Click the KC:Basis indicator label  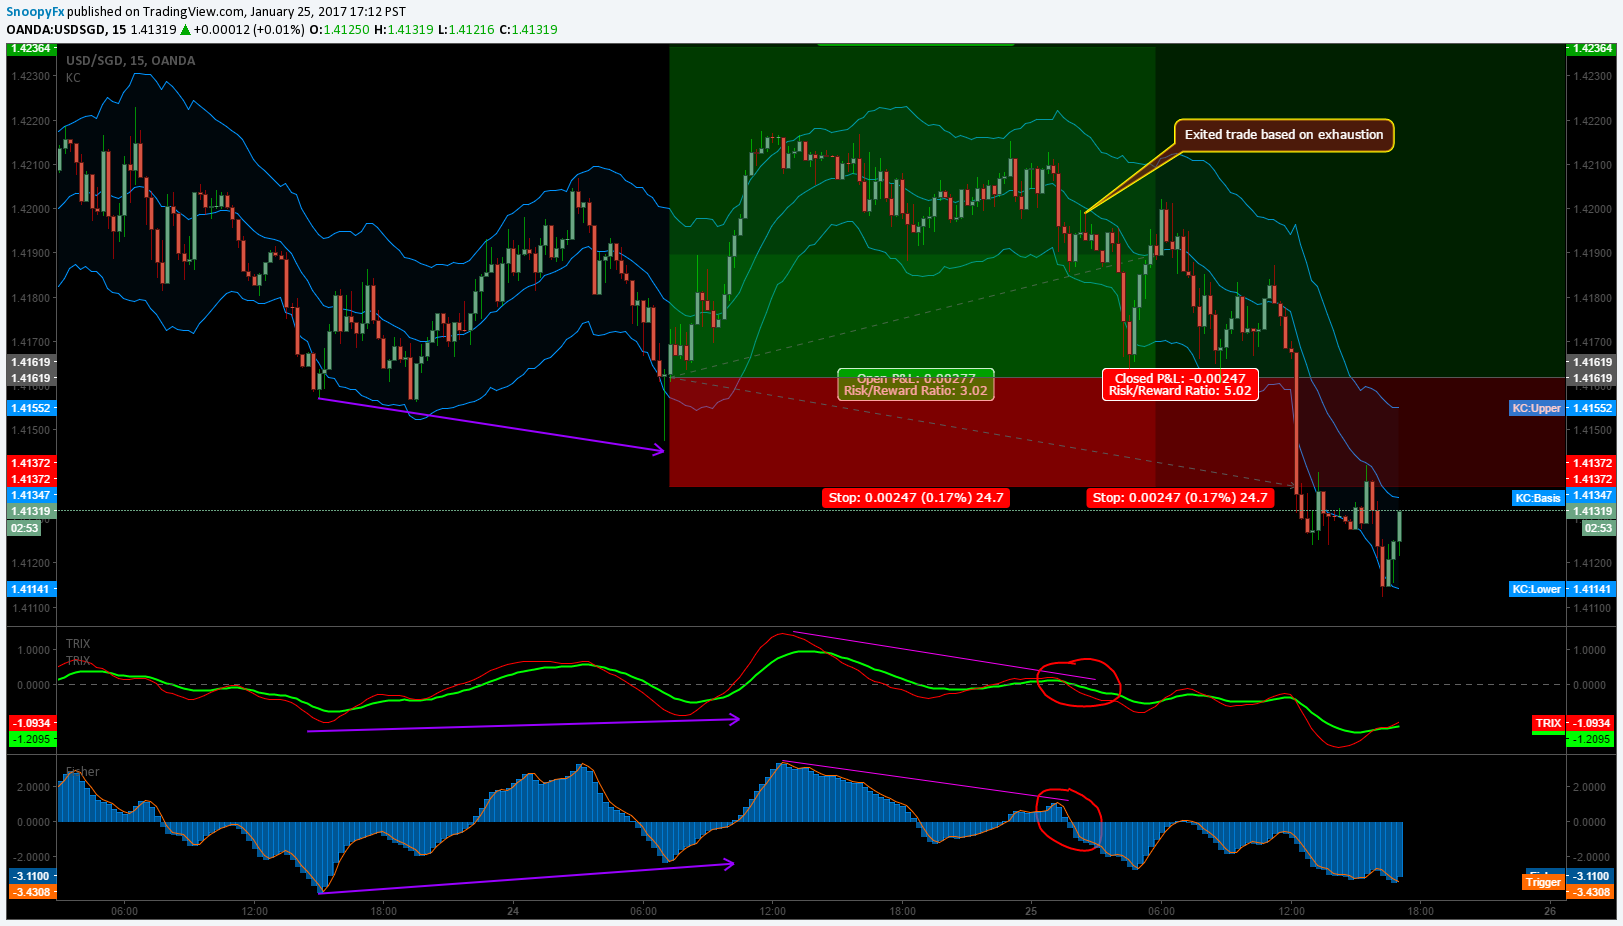1537,497
